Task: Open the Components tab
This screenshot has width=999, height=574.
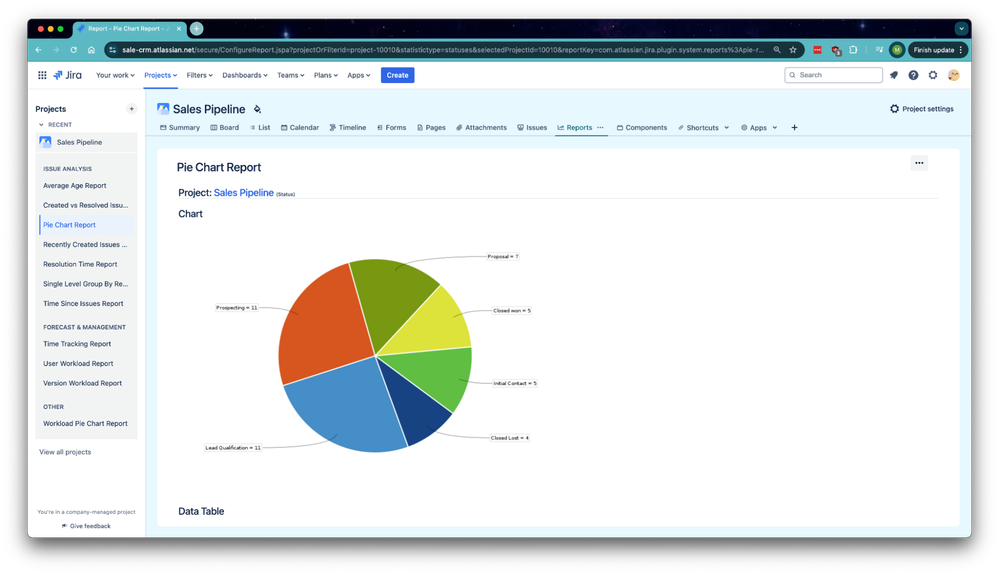Action: (x=642, y=127)
